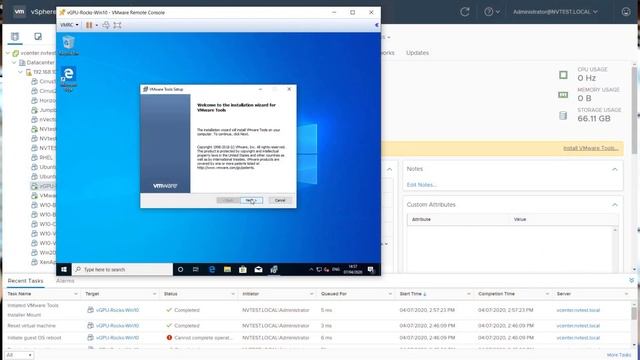Select the Recycle Bin desktop icon
Image resolution: width=640 pixels, height=360 pixels.
pos(69,45)
